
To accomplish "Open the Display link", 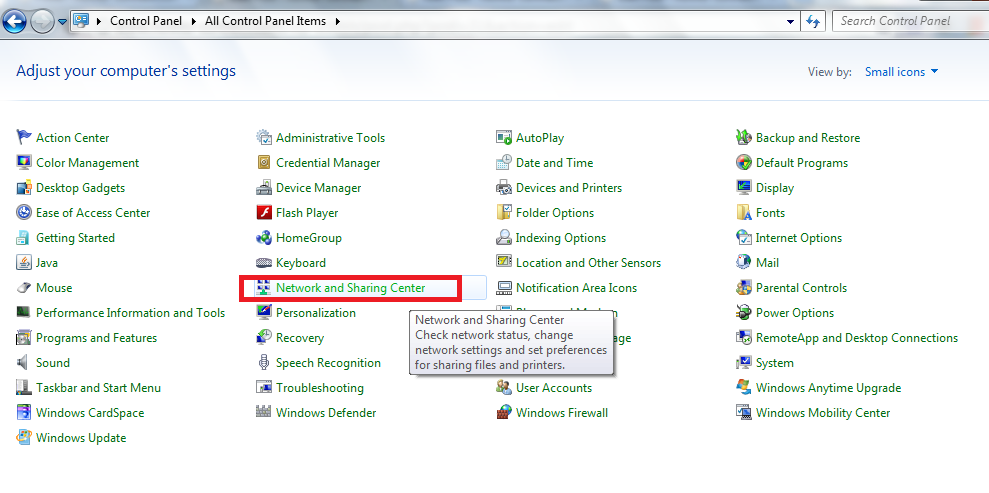I will coord(775,188).
